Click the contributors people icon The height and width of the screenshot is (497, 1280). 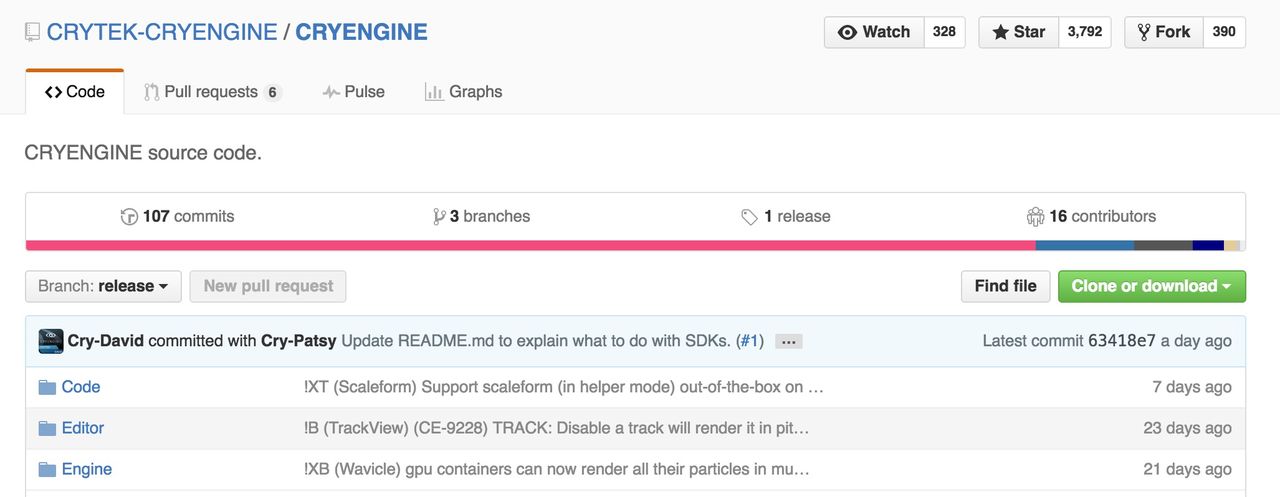pyautogui.click(x=1035, y=216)
